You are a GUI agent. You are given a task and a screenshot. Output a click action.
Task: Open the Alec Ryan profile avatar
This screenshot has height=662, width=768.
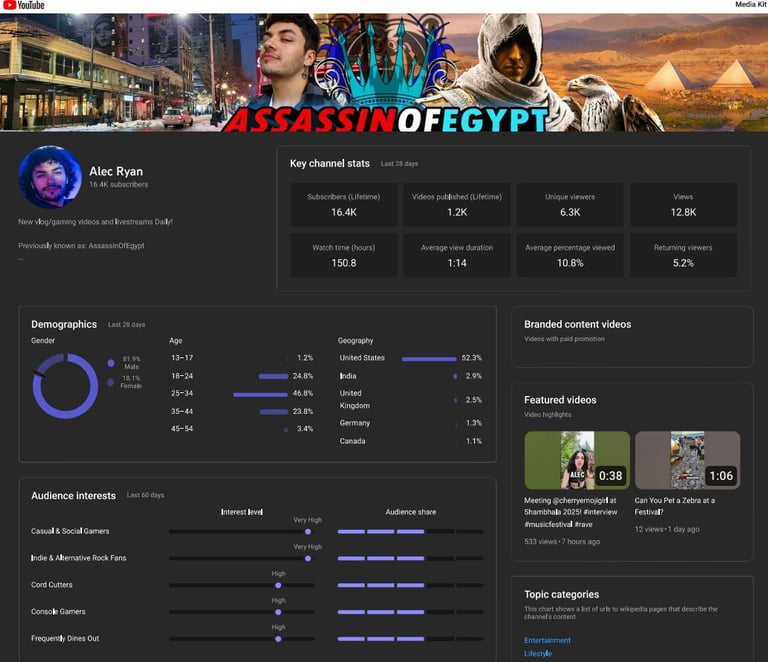50,177
